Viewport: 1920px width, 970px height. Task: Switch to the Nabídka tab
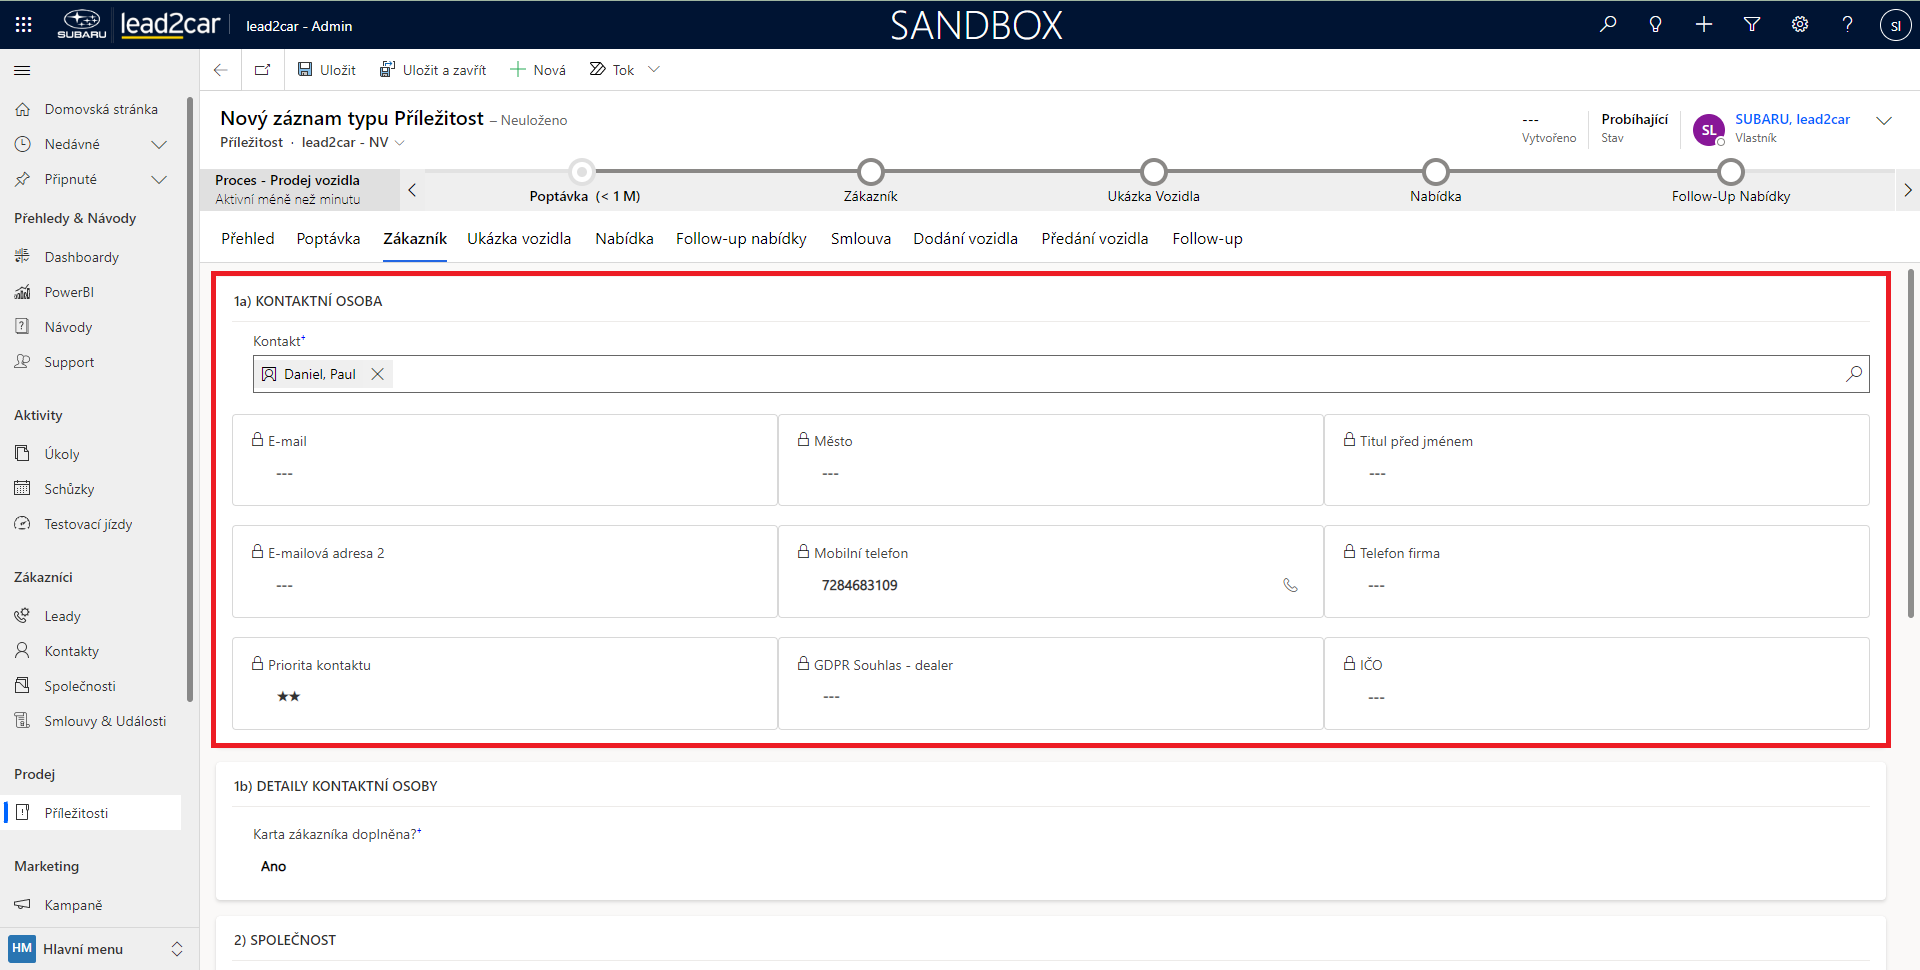[x=624, y=239]
